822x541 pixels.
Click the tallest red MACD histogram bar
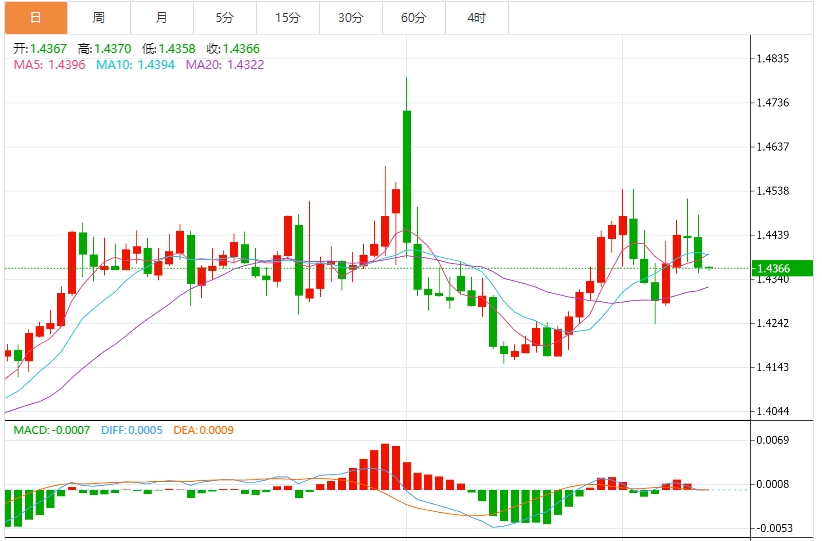pyautogui.click(x=385, y=467)
